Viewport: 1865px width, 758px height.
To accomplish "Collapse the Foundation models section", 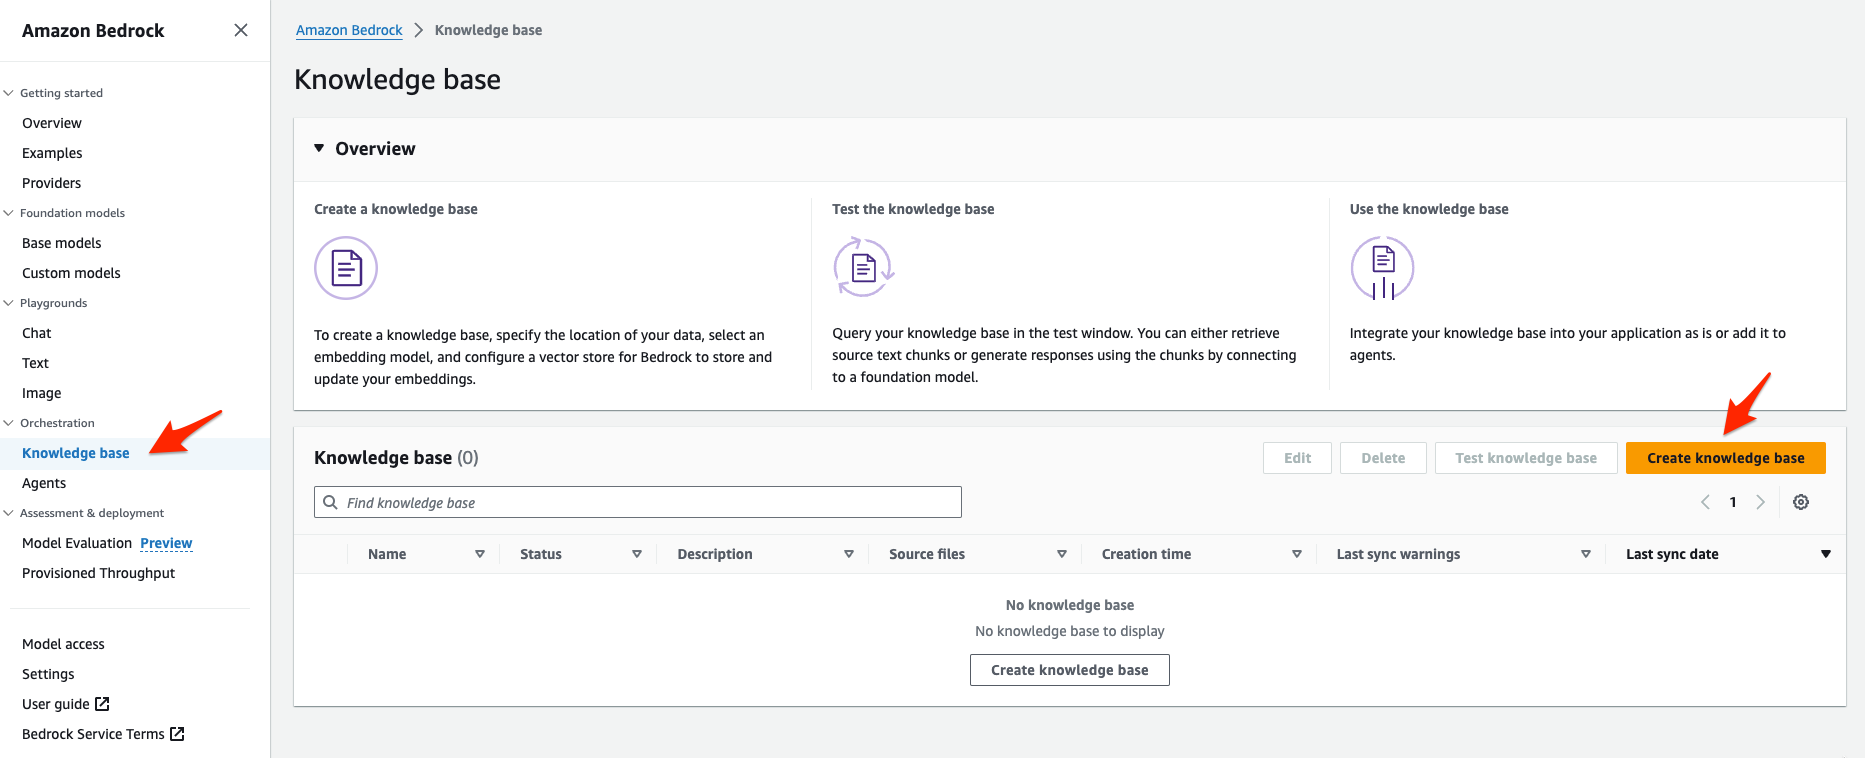I will [9, 213].
